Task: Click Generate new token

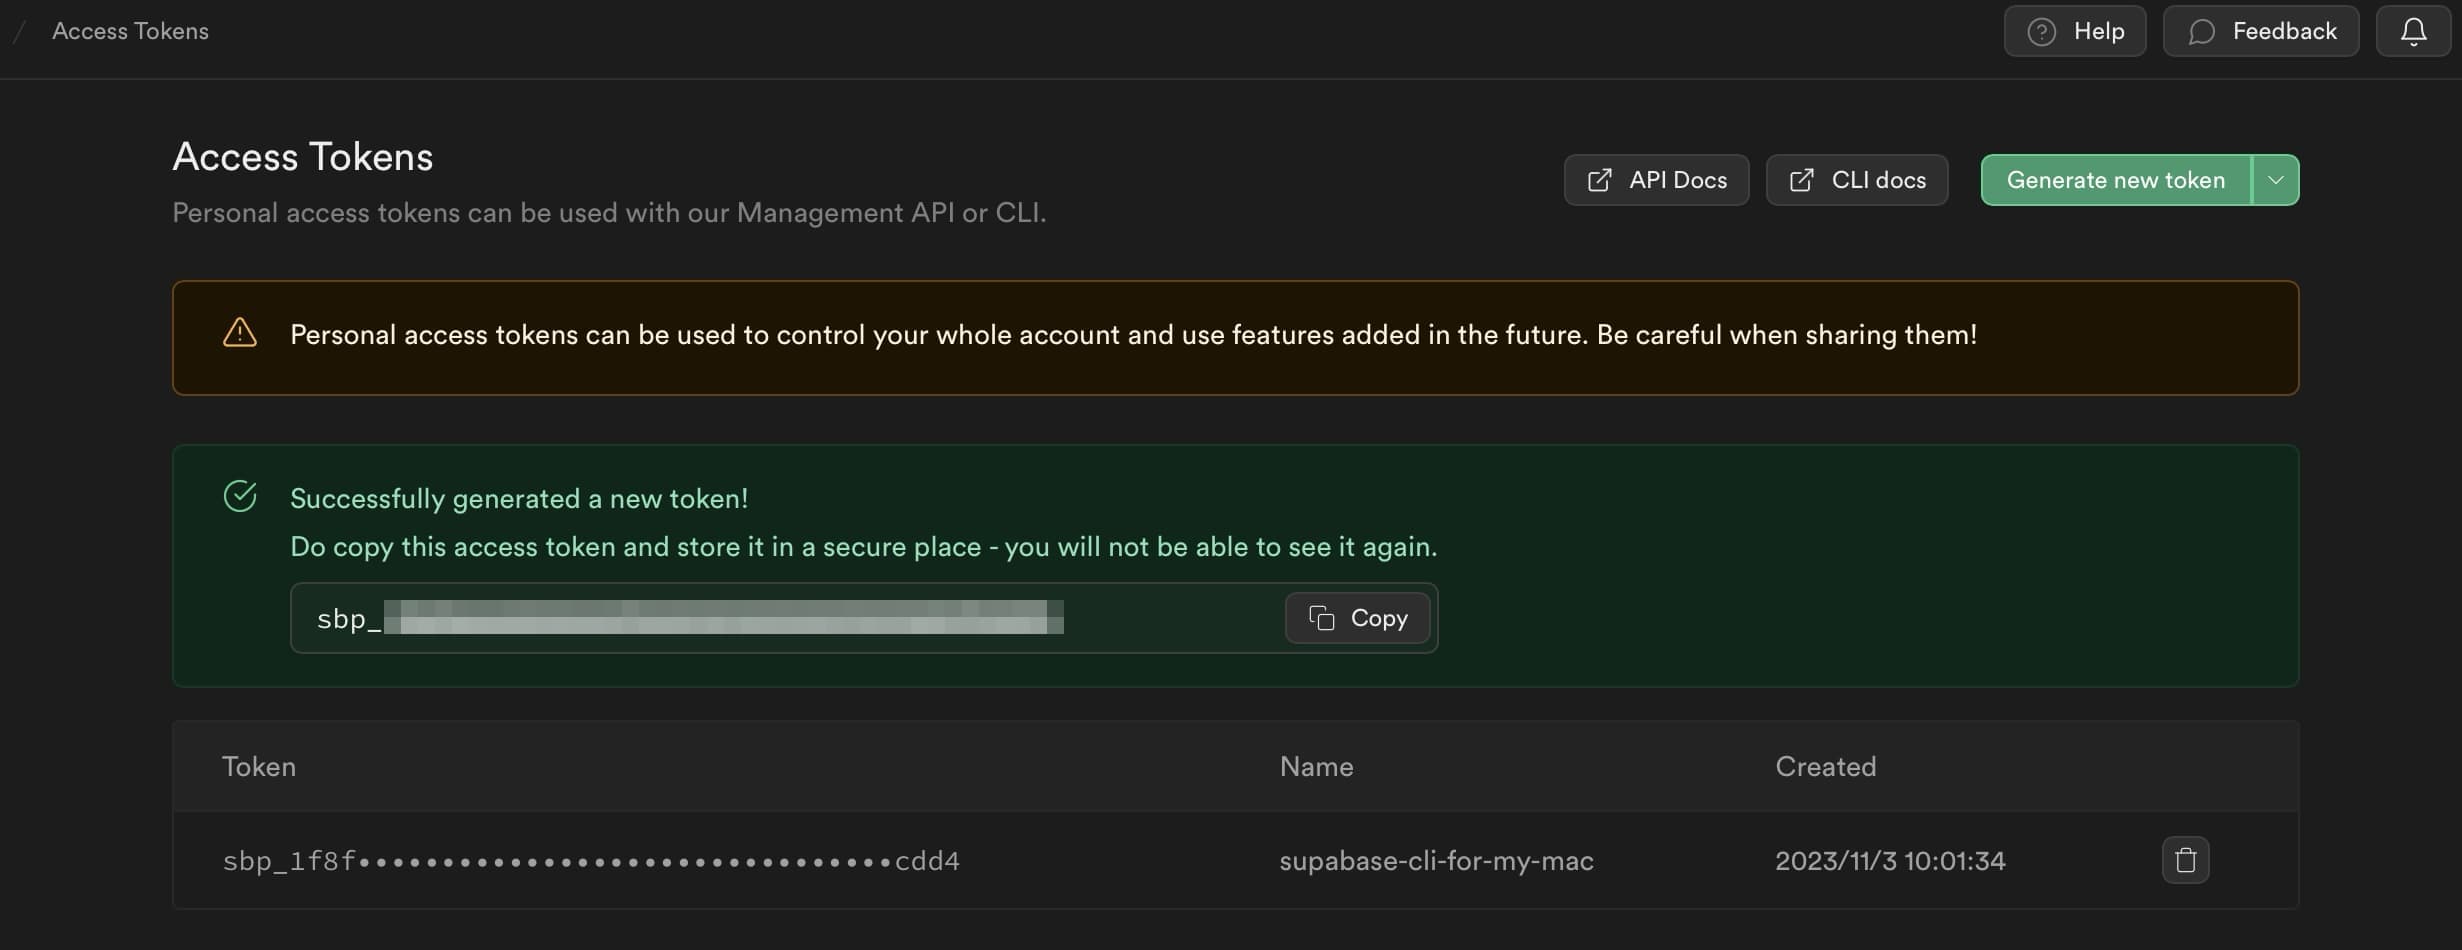Action: [2115, 180]
